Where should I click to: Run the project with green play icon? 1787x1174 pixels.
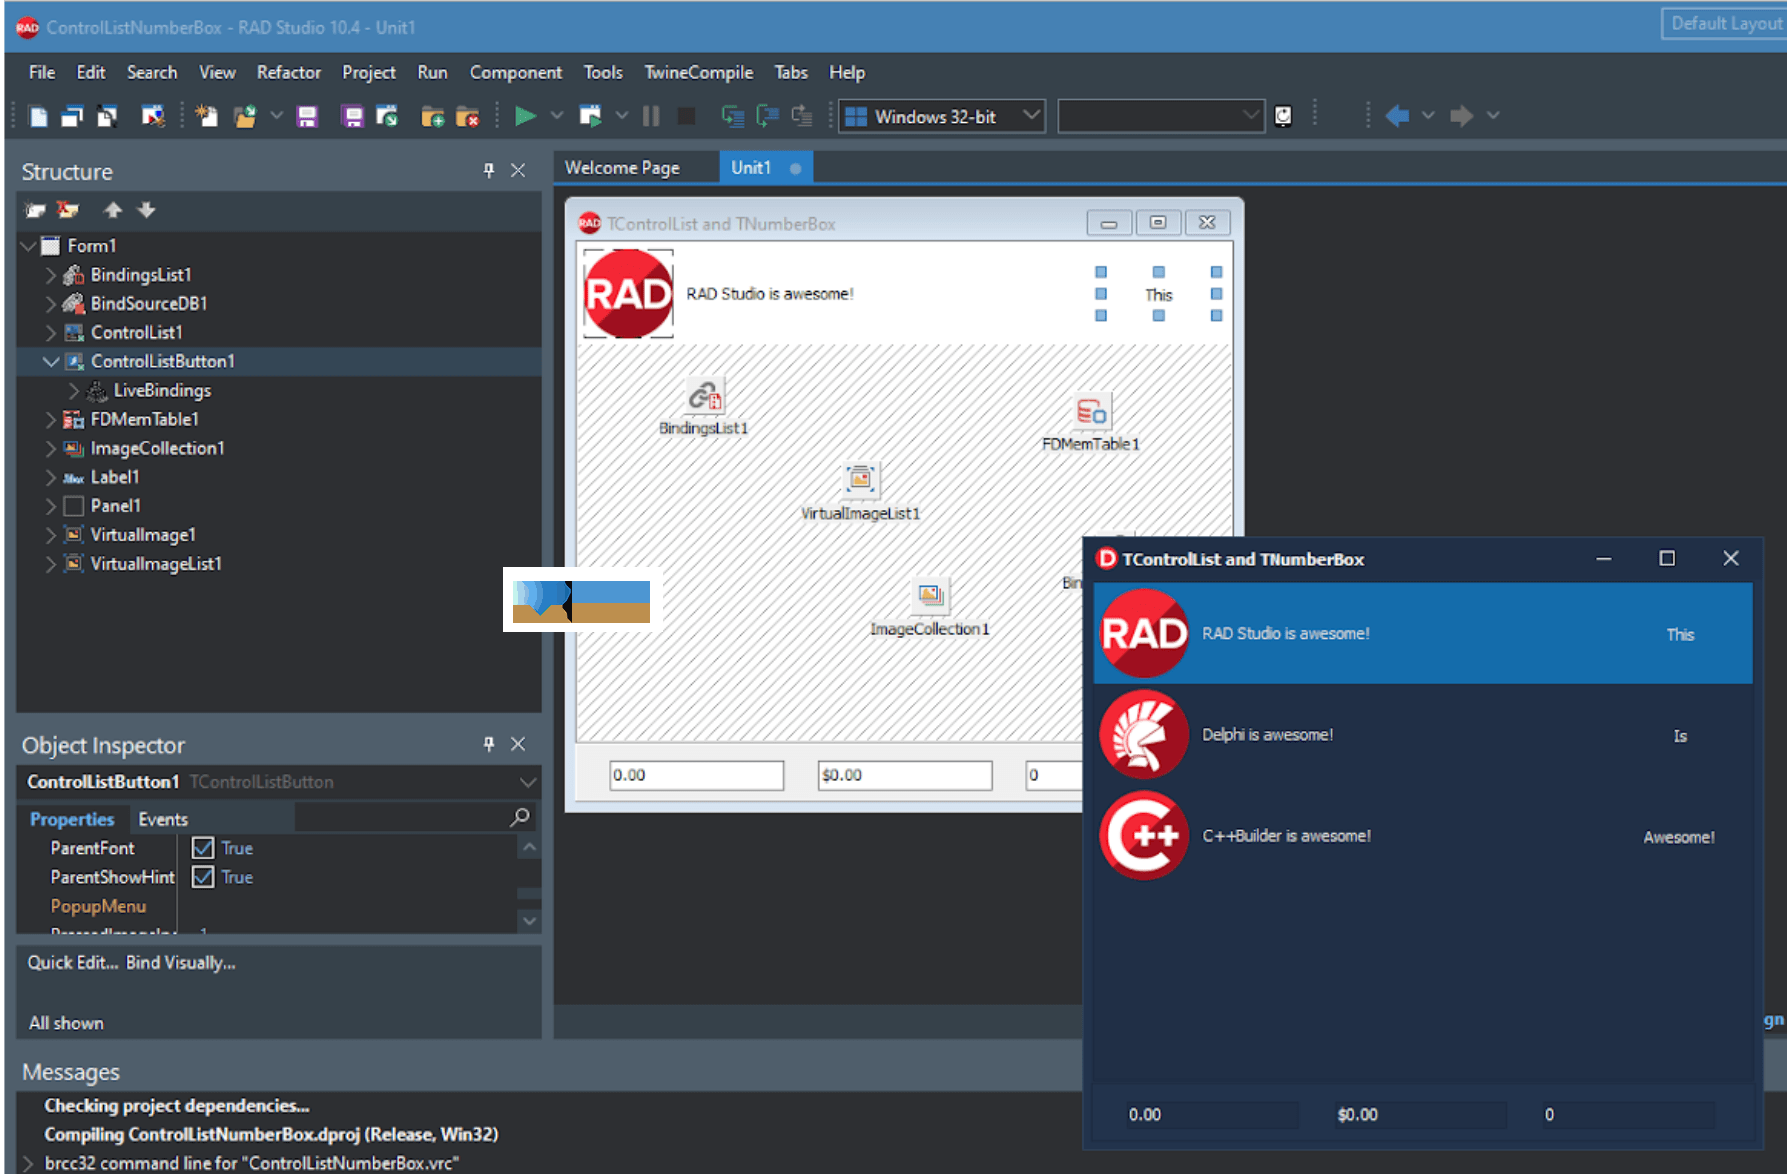(x=525, y=116)
